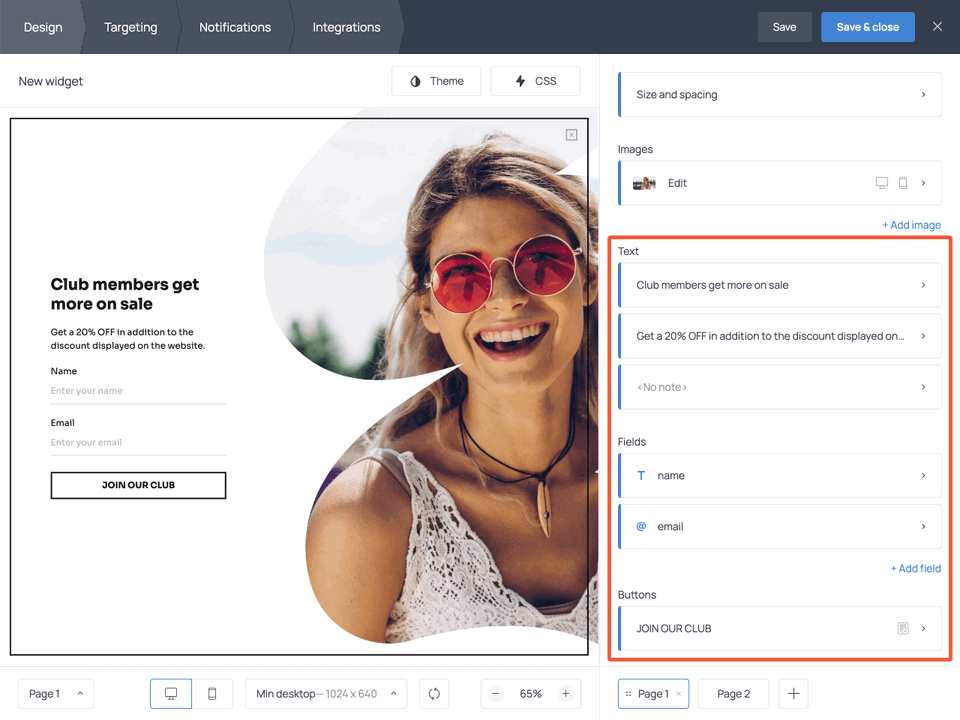Open the Integrations tab
The image size is (960, 720).
pyautogui.click(x=346, y=27)
